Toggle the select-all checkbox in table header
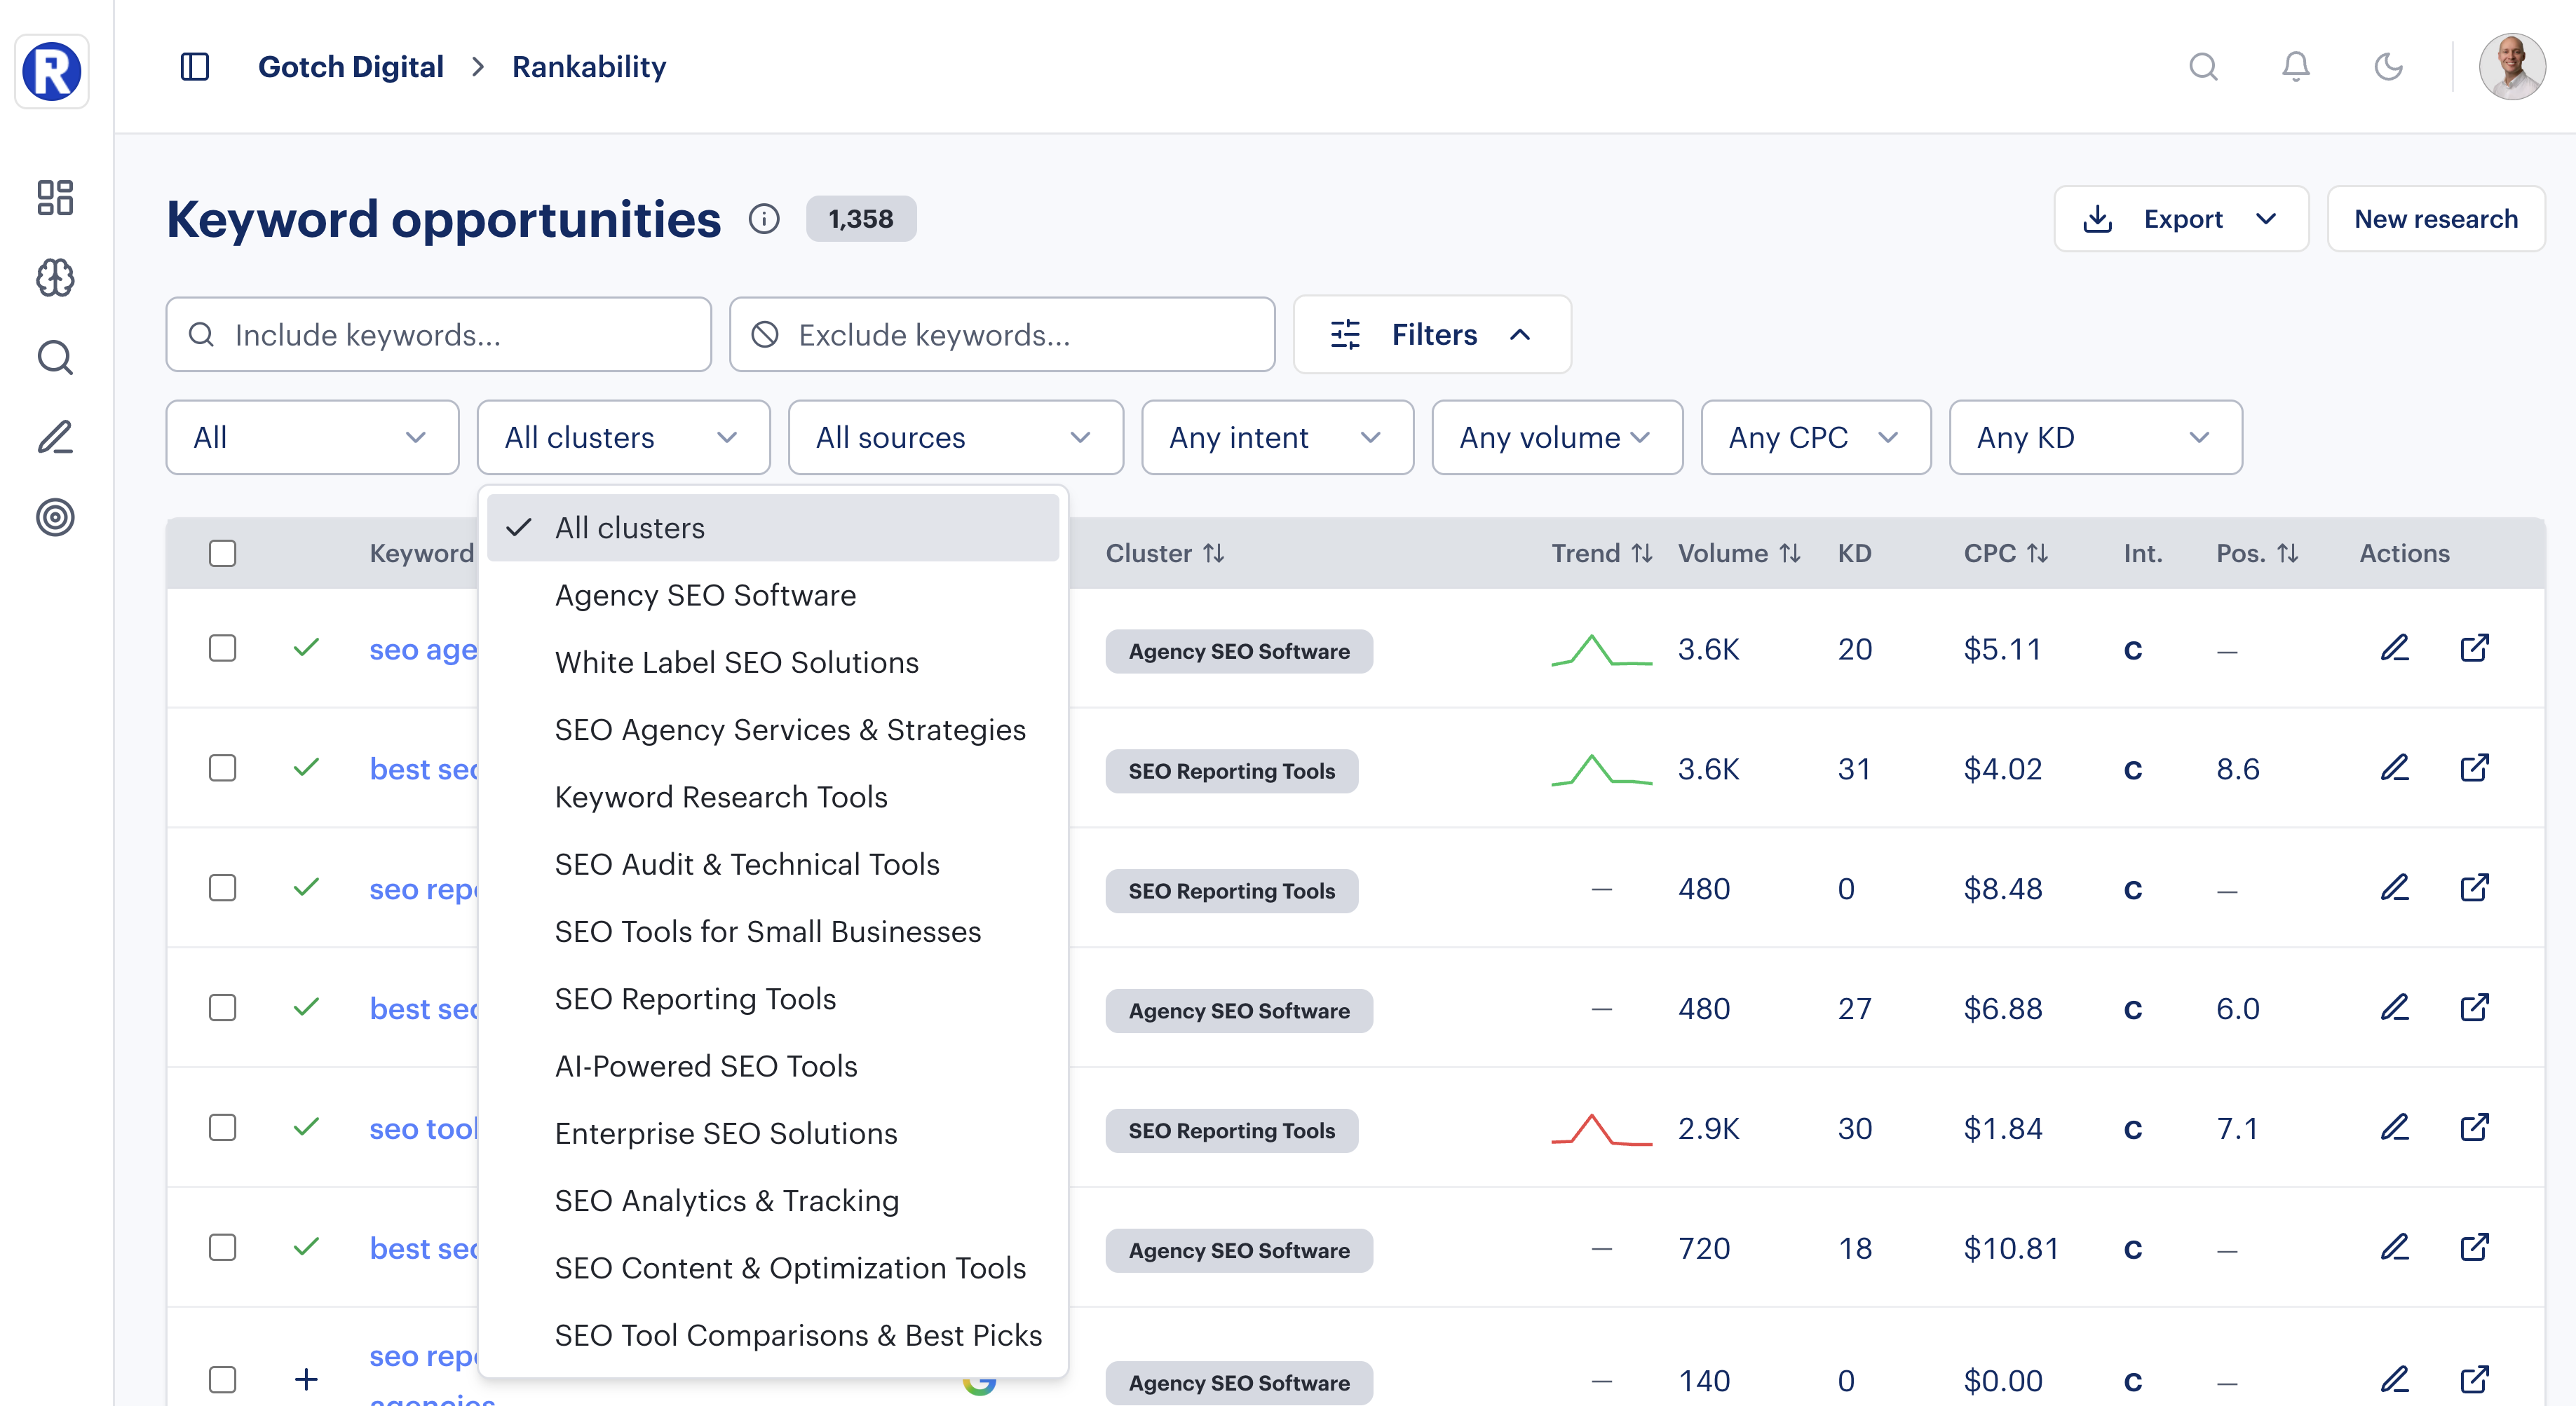This screenshot has height=1406, width=2576. click(x=222, y=552)
